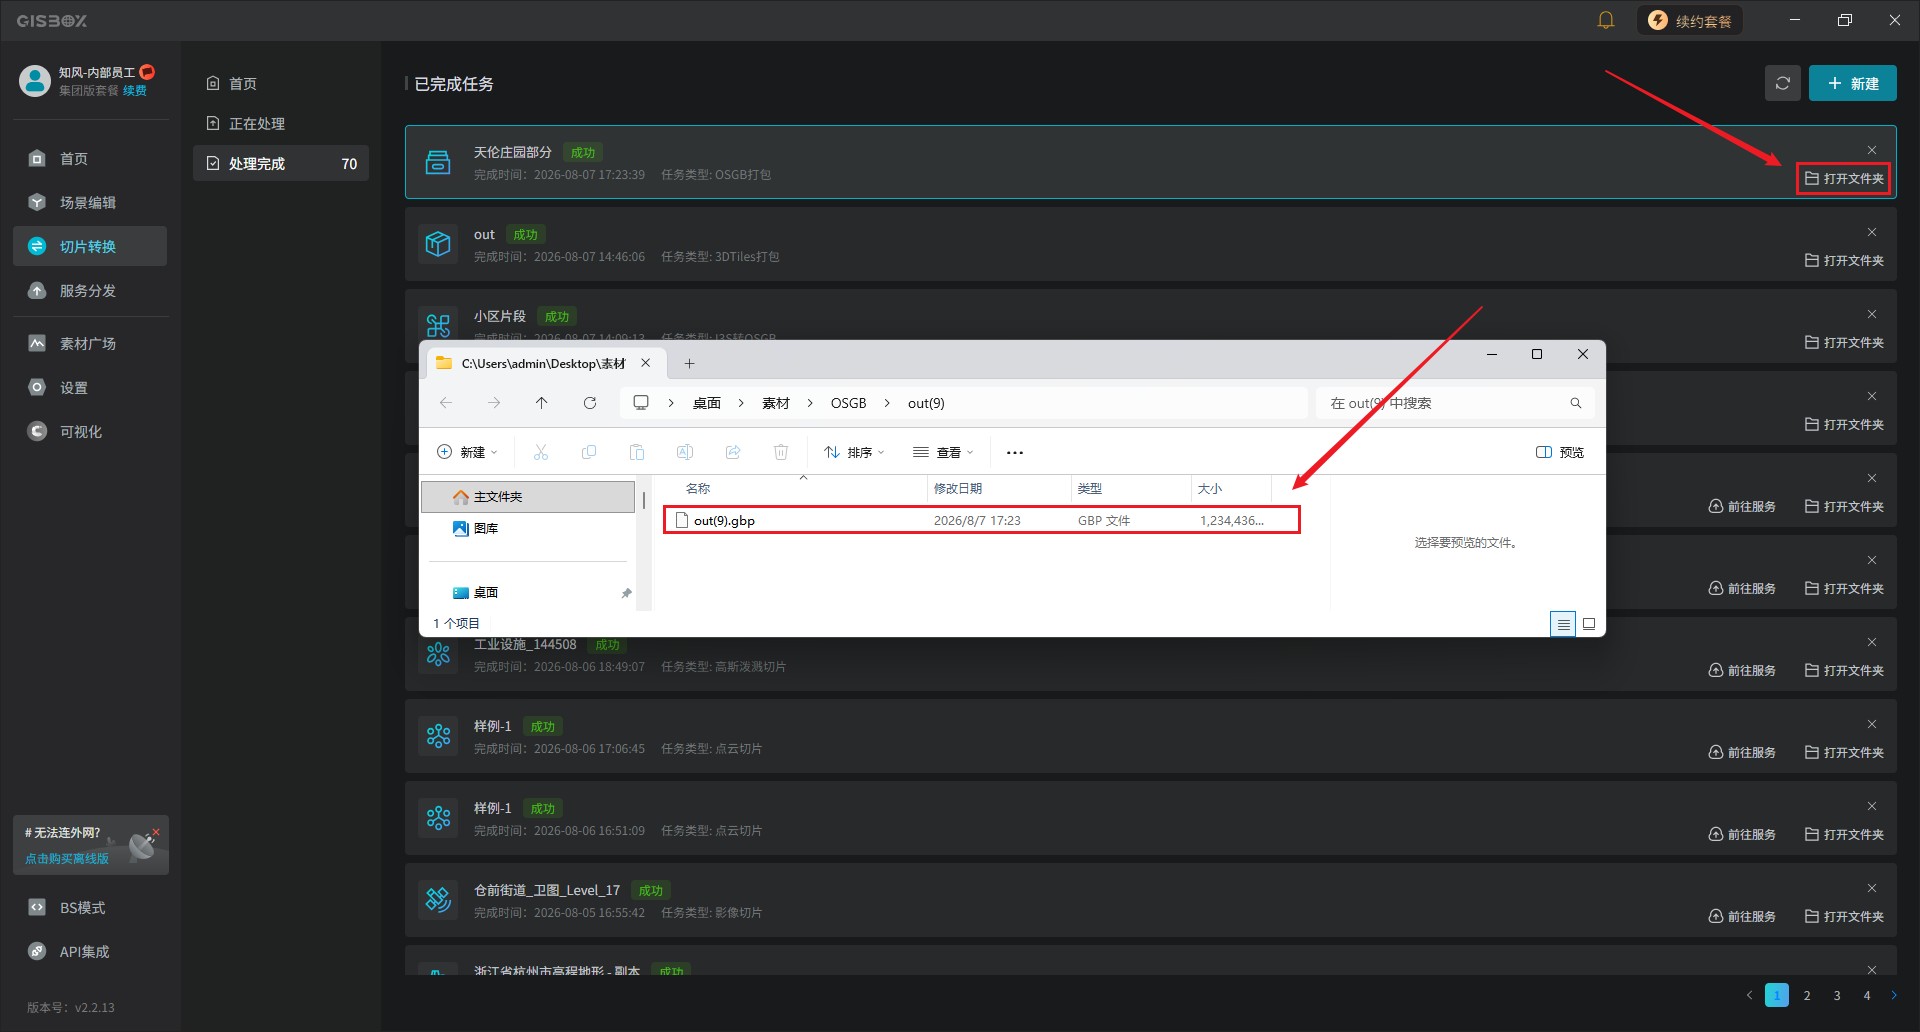Click the 续约套餐 renew plan button
Viewport: 1920px width, 1032px height.
[x=1689, y=21]
